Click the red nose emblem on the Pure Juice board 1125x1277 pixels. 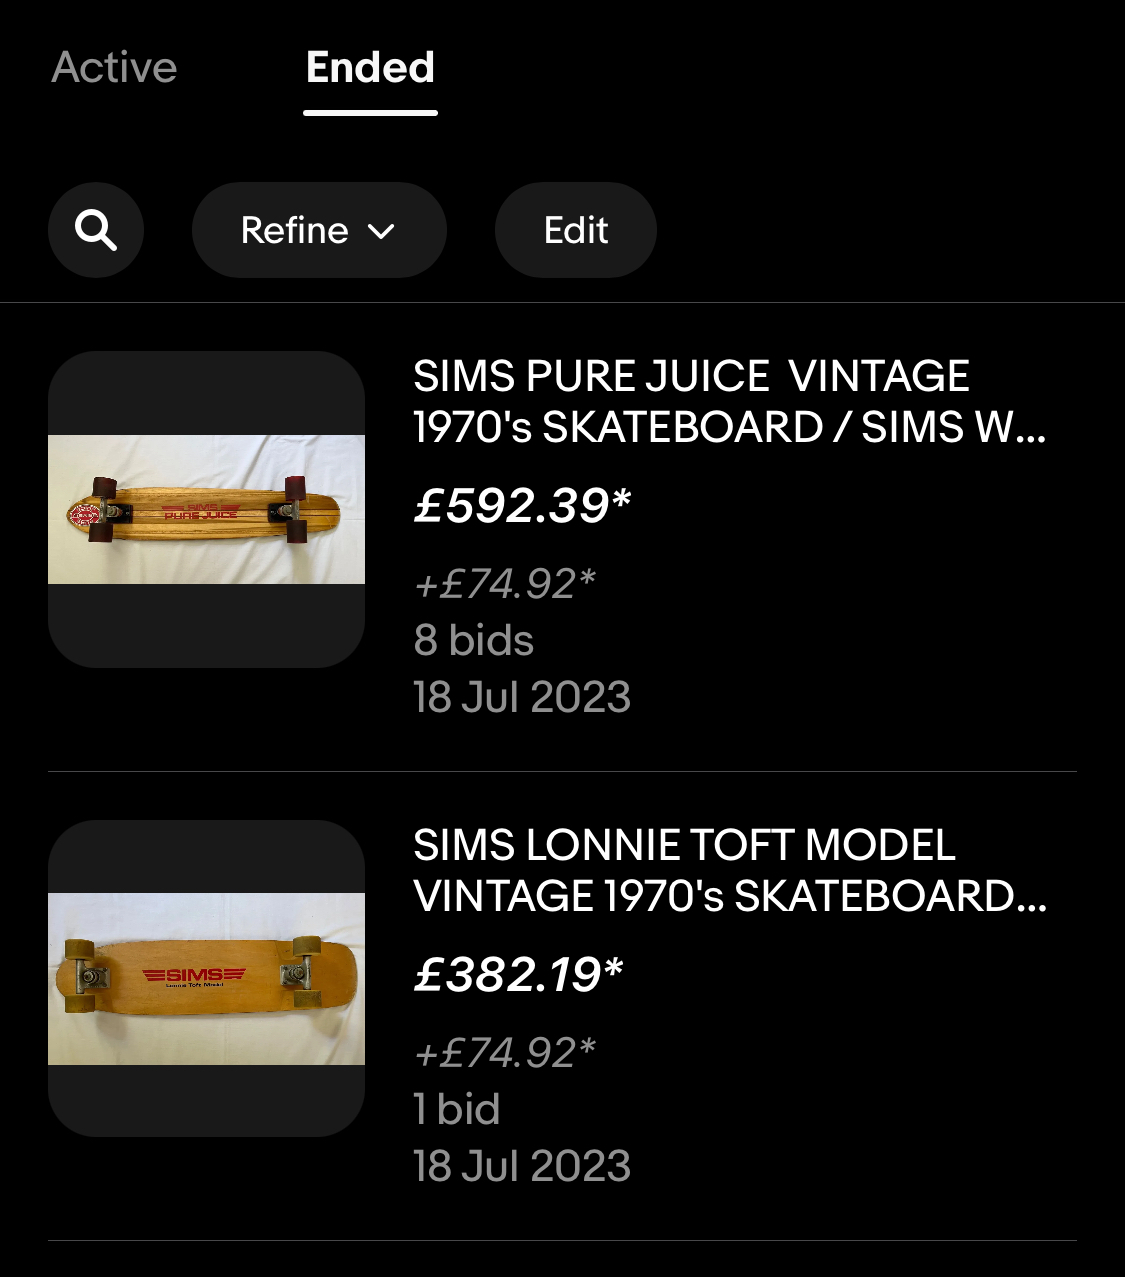[x=83, y=515]
